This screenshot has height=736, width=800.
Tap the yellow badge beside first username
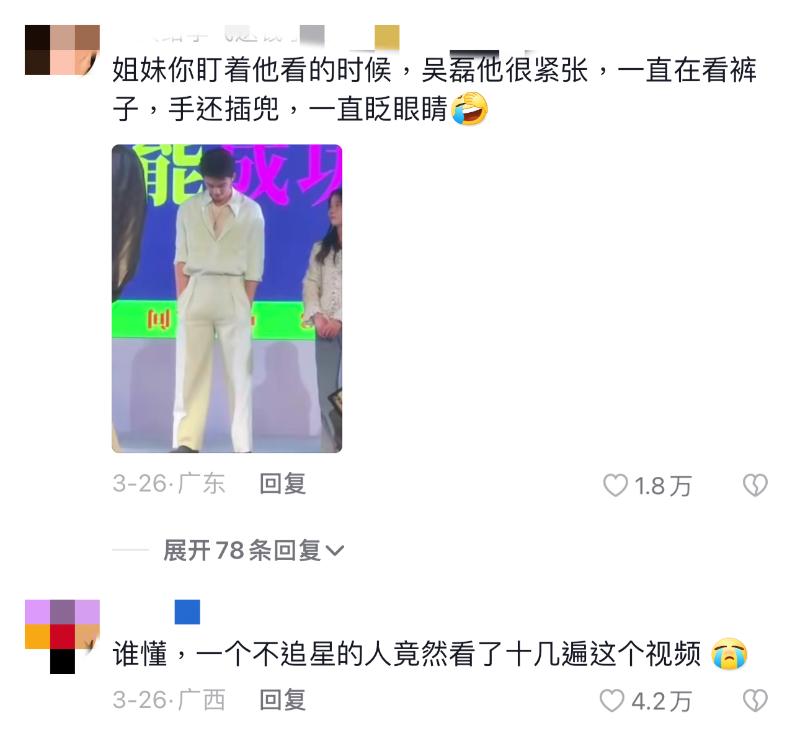point(387,37)
